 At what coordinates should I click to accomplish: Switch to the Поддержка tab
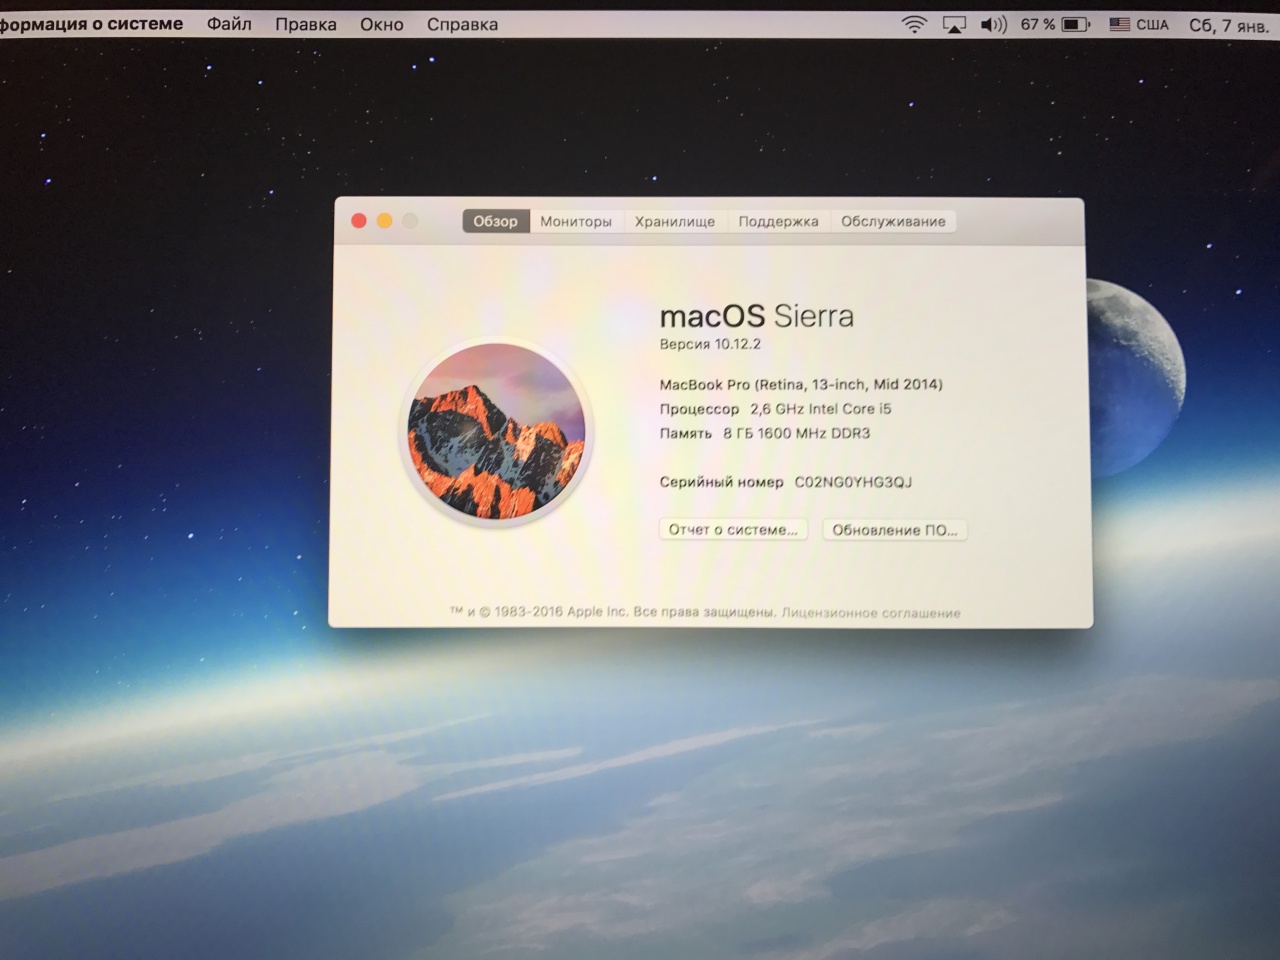pyautogui.click(x=778, y=221)
